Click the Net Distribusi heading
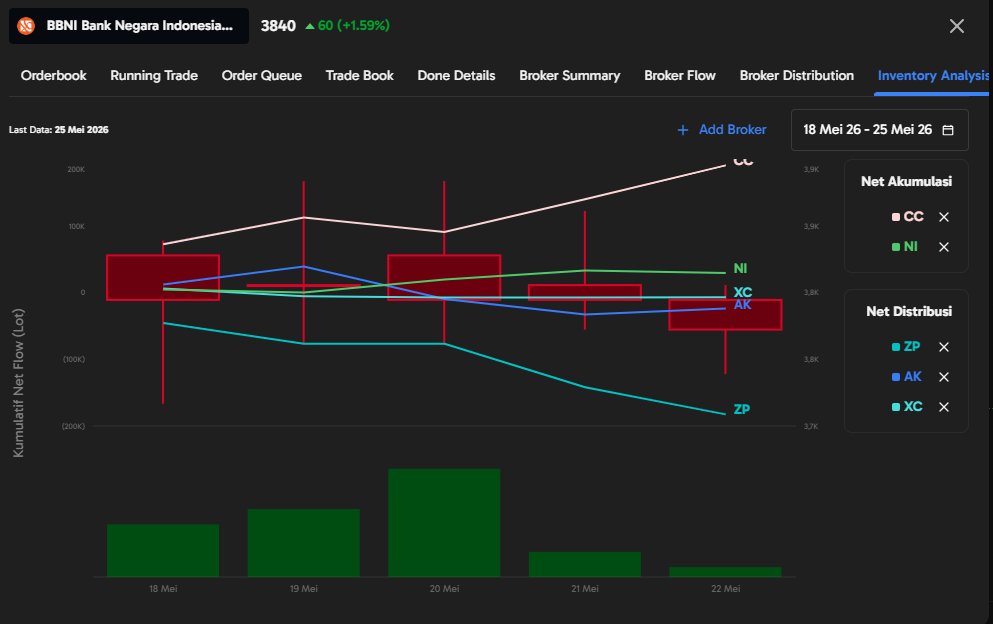The image size is (993, 624). point(909,311)
